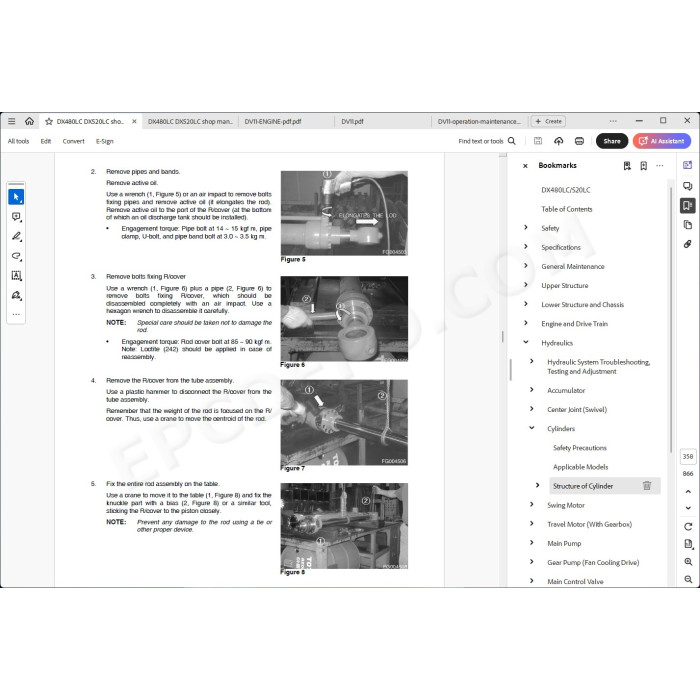The image size is (700, 700).
Task: Expand the Accumulator bookmark
Action: coord(532,390)
